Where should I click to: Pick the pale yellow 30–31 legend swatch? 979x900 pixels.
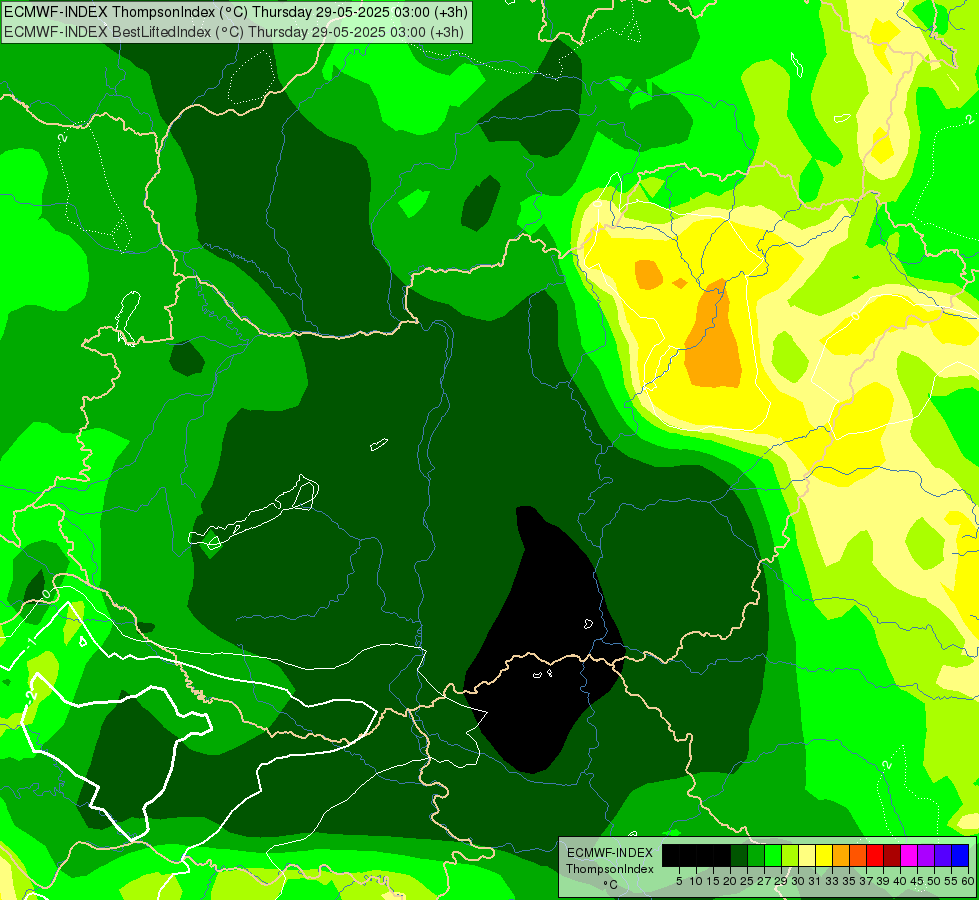tap(807, 855)
